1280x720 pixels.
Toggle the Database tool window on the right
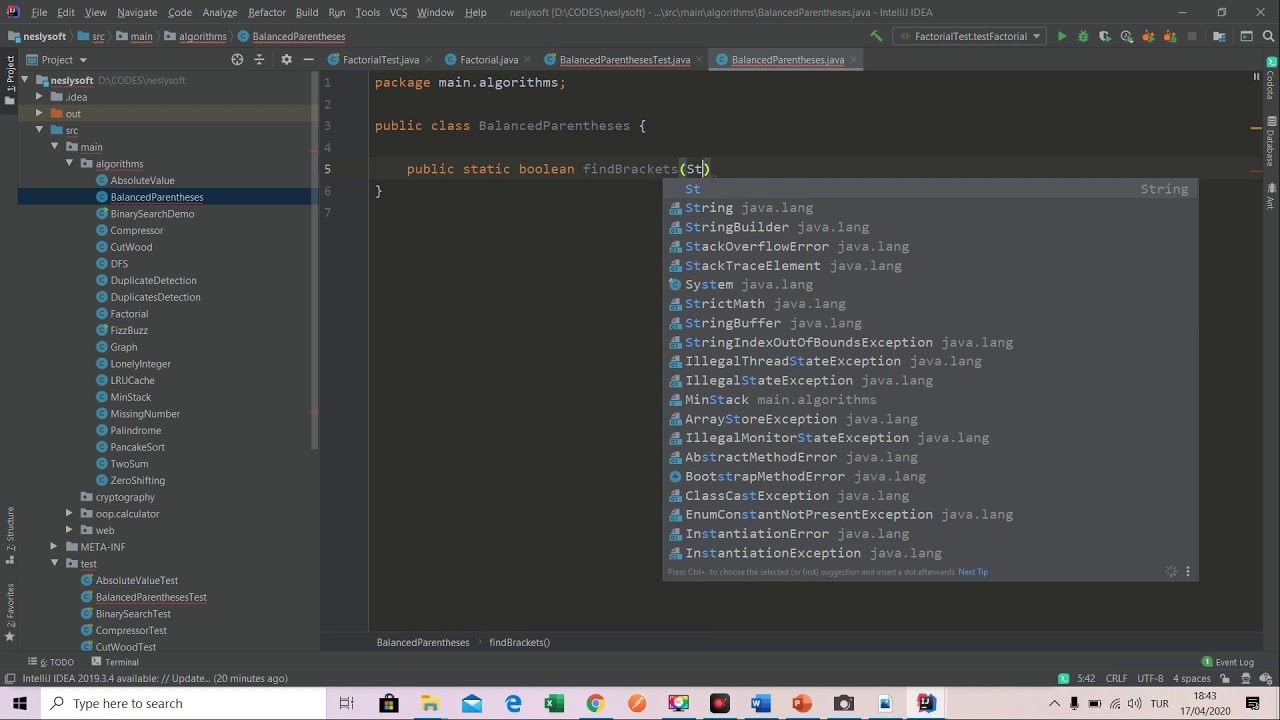[1271, 142]
